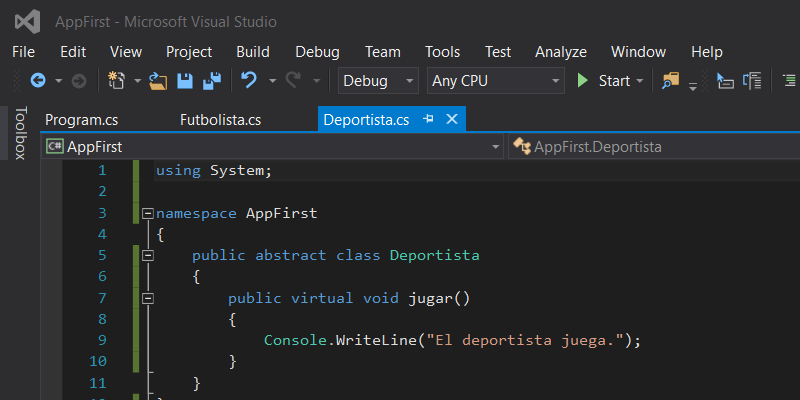This screenshot has height=400, width=800.
Task: Pin the Deportista.cs tab
Action: (x=428, y=119)
